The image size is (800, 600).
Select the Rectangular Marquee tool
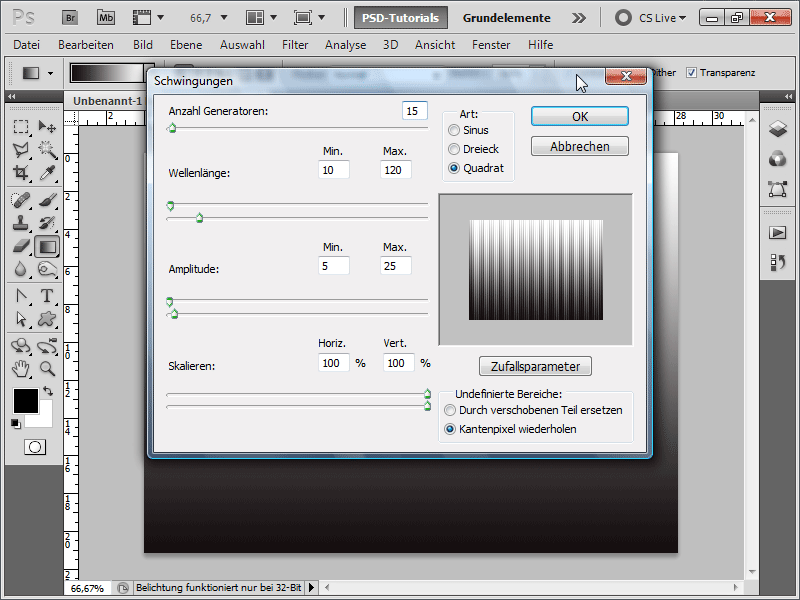click(x=21, y=126)
